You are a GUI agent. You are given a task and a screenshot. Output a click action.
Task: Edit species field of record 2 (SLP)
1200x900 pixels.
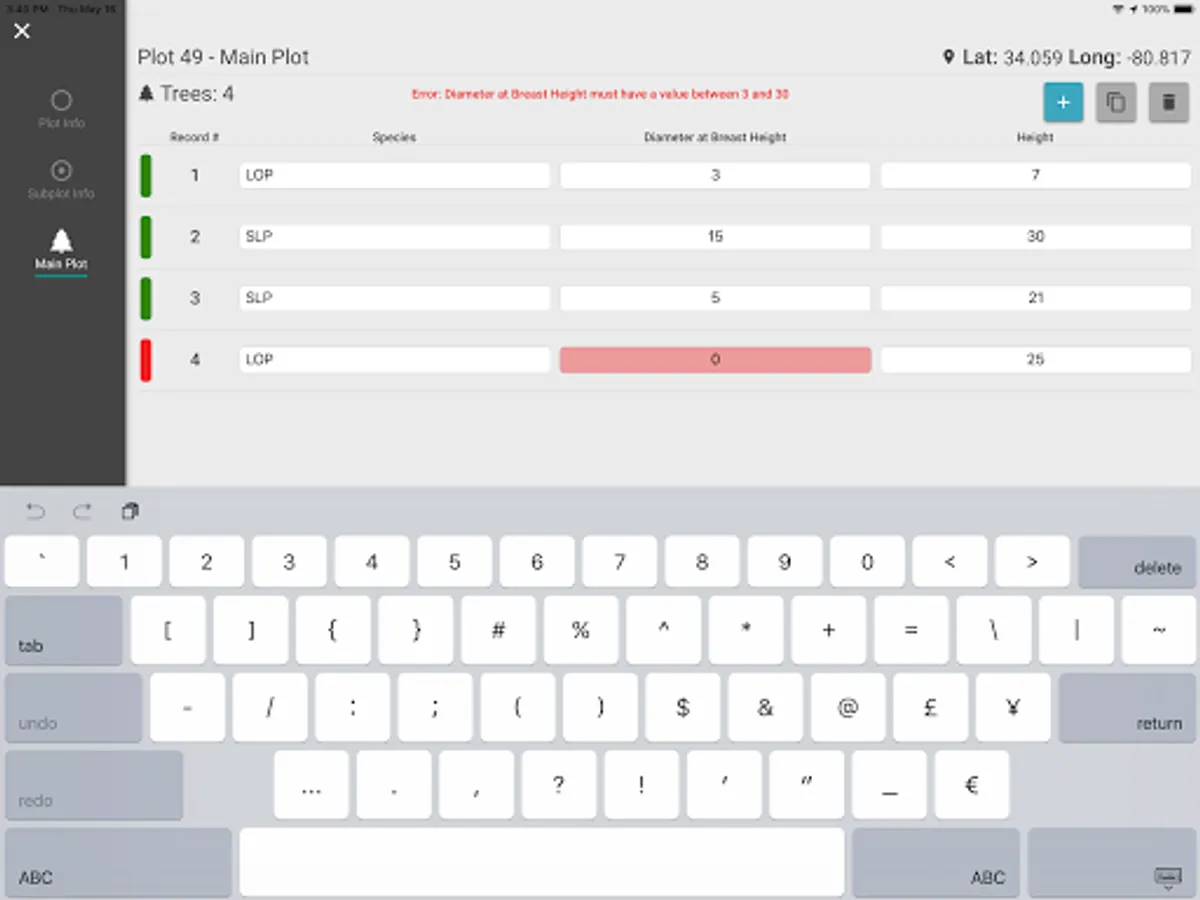pyautogui.click(x=395, y=237)
